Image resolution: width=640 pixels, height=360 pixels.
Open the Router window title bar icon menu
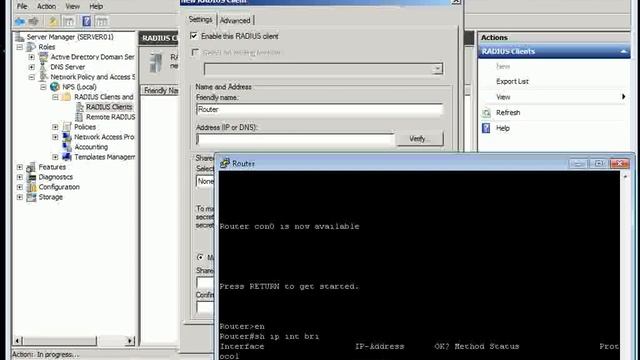pyautogui.click(x=225, y=163)
